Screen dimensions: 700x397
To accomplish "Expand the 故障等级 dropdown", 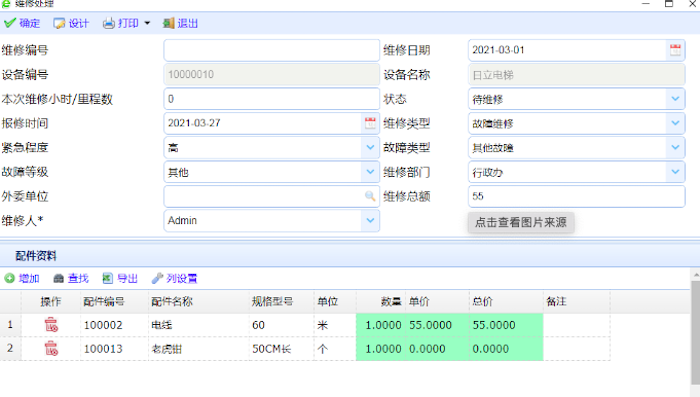I will coord(370,172).
